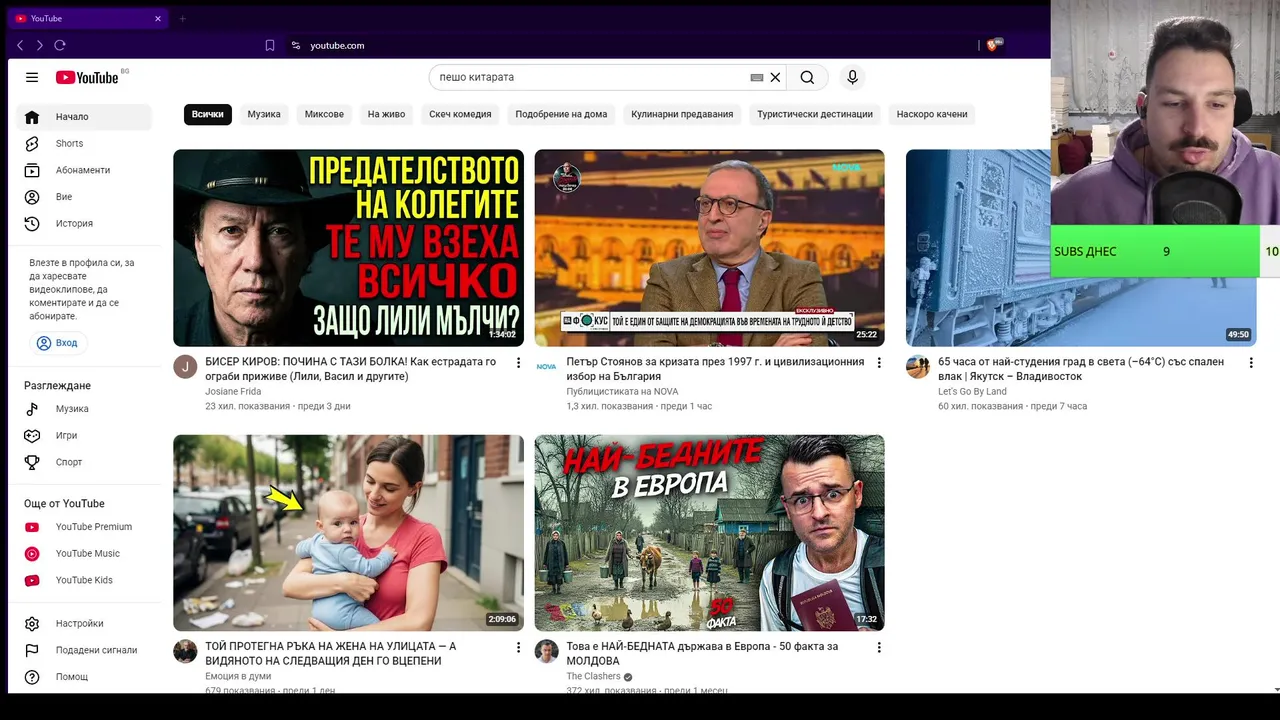
Task: Play the NOVA interview thumbnail
Action: pos(709,248)
